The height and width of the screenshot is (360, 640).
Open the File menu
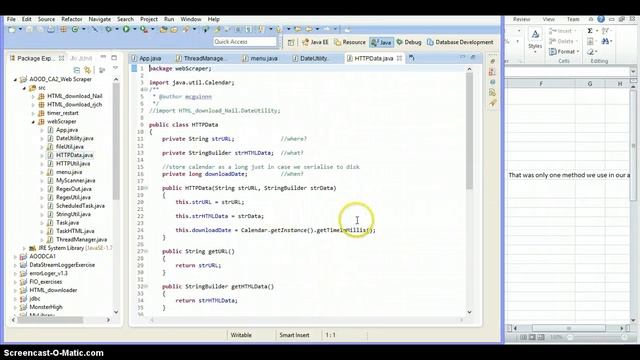point(11,19)
